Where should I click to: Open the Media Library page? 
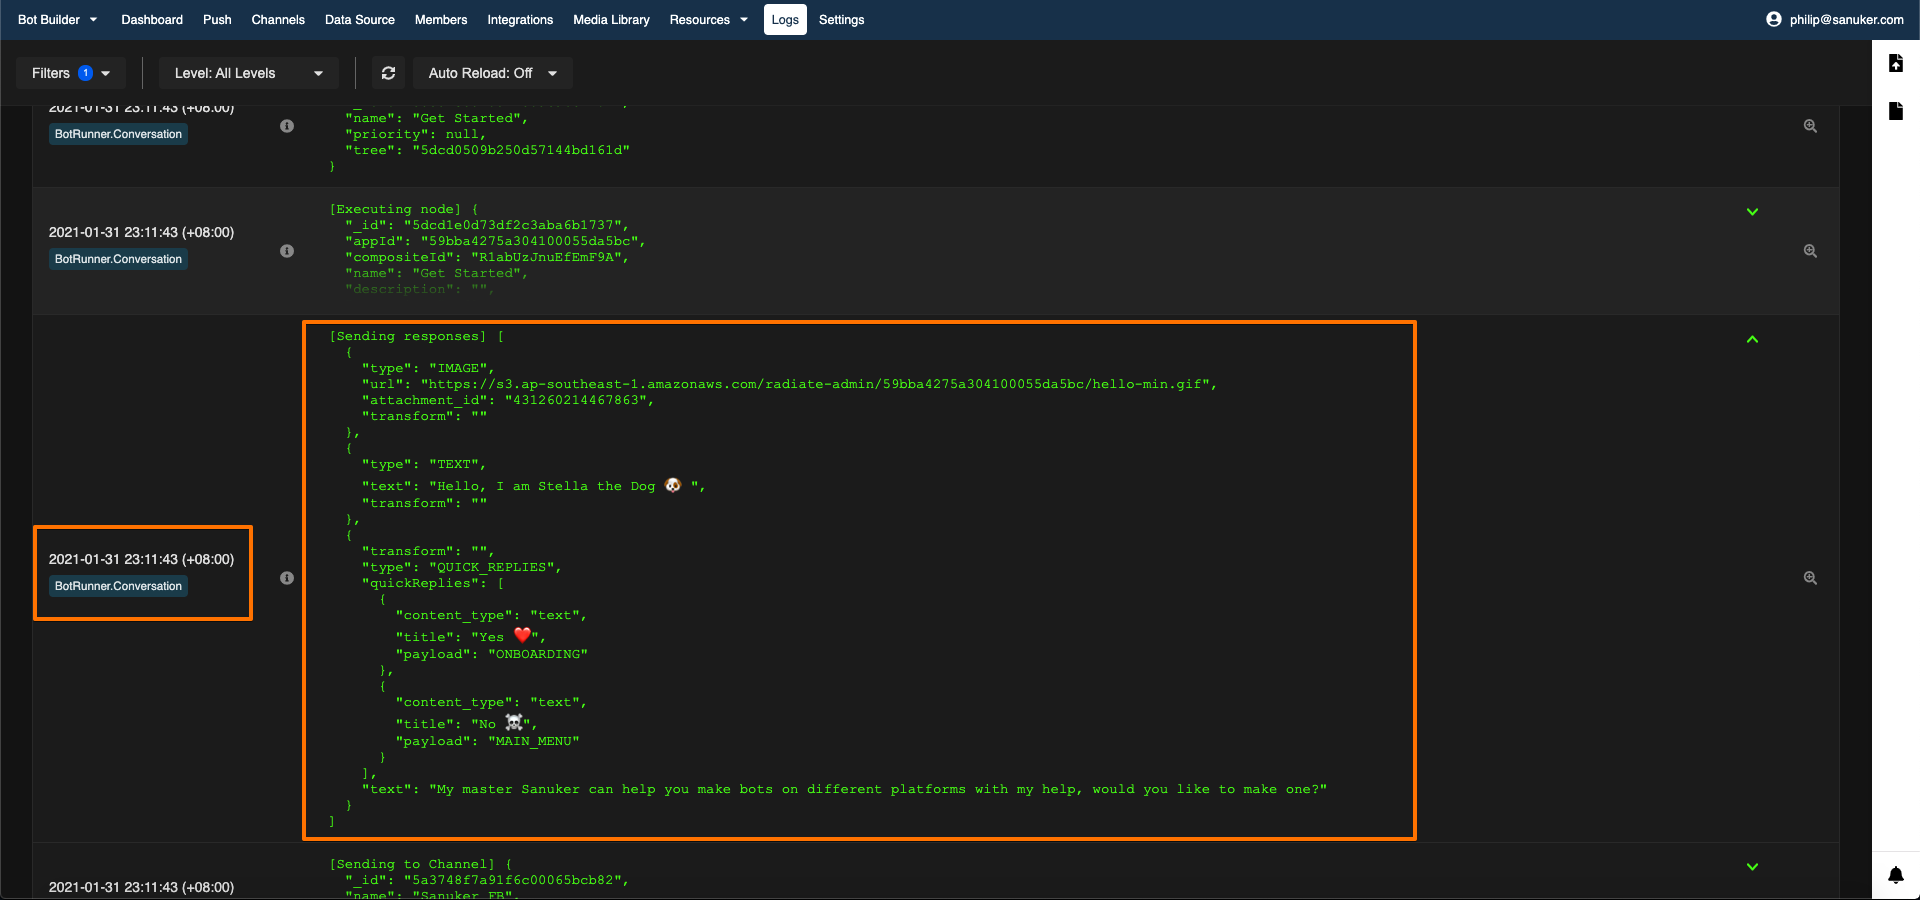point(611,19)
